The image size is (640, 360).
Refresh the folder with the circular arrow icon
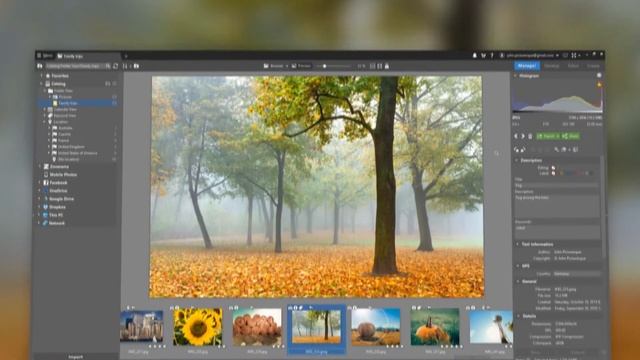[116, 66]
